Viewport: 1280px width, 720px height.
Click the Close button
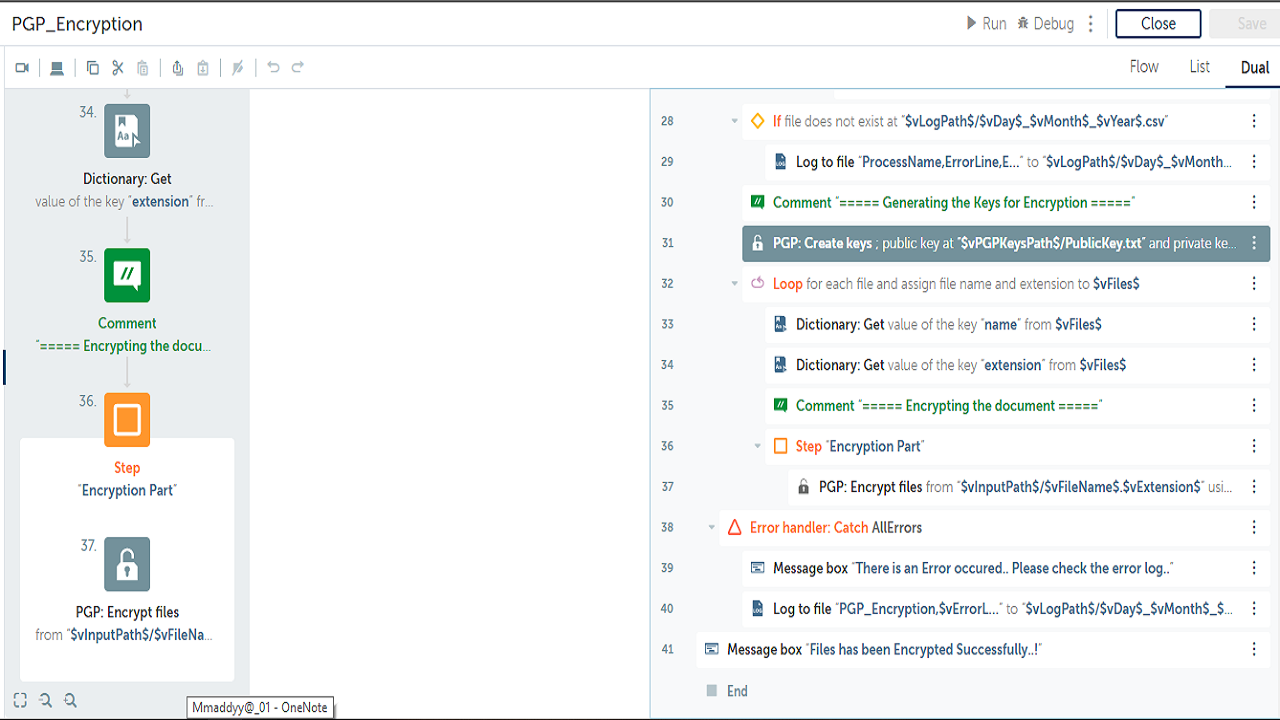click(x=1158, y=24)
